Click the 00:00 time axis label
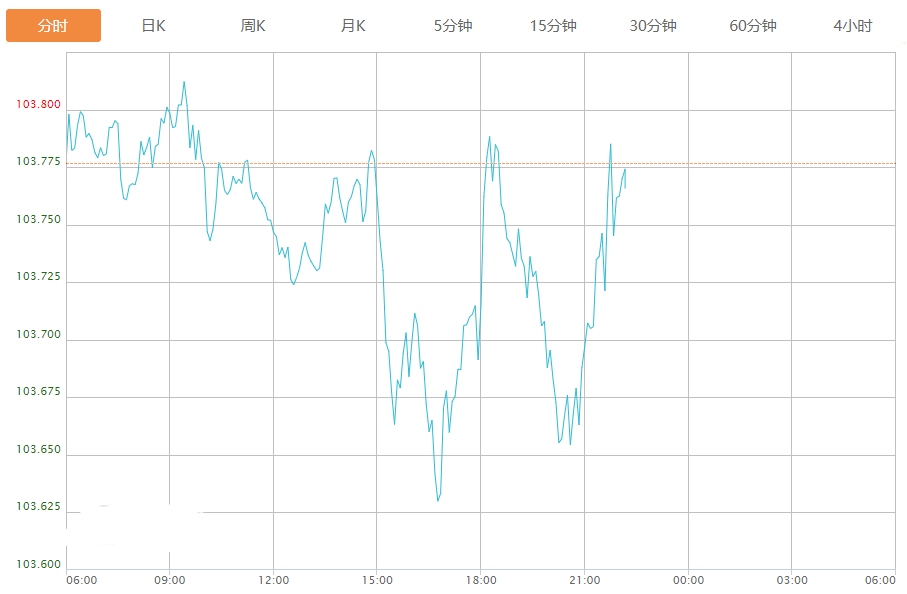This screenshot has height=594, width=907. pos(688,580)
